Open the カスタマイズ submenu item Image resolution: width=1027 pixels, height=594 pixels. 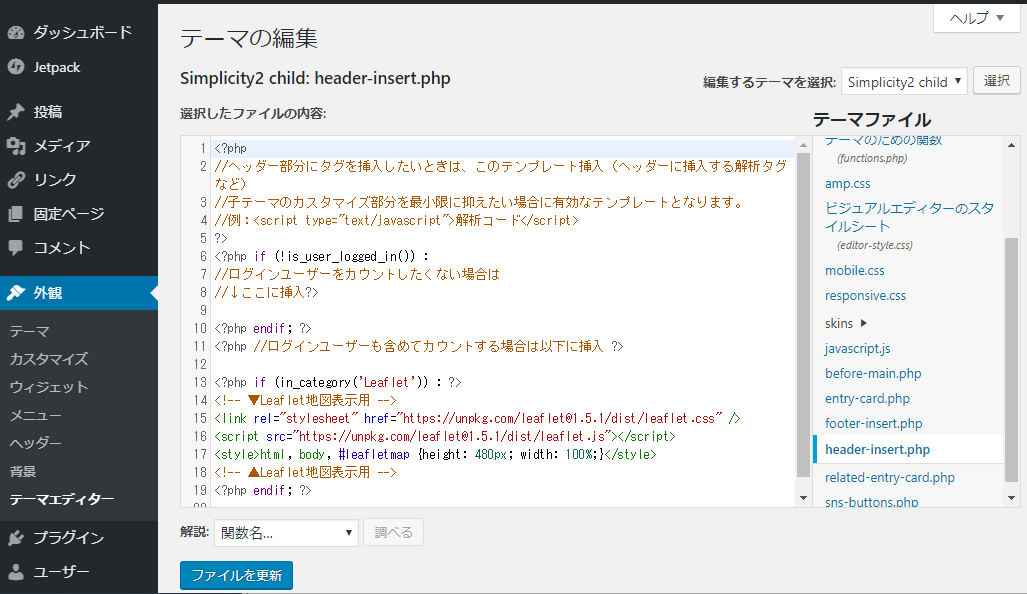pos(49,359)
